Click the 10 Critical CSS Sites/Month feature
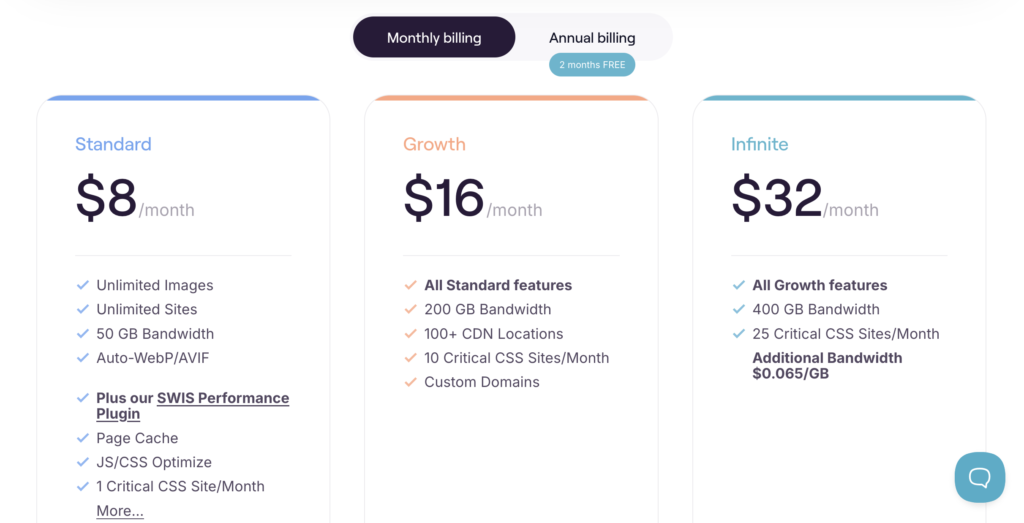The height and width of the screenshot is (523, 1024). [x=516, y=358]
